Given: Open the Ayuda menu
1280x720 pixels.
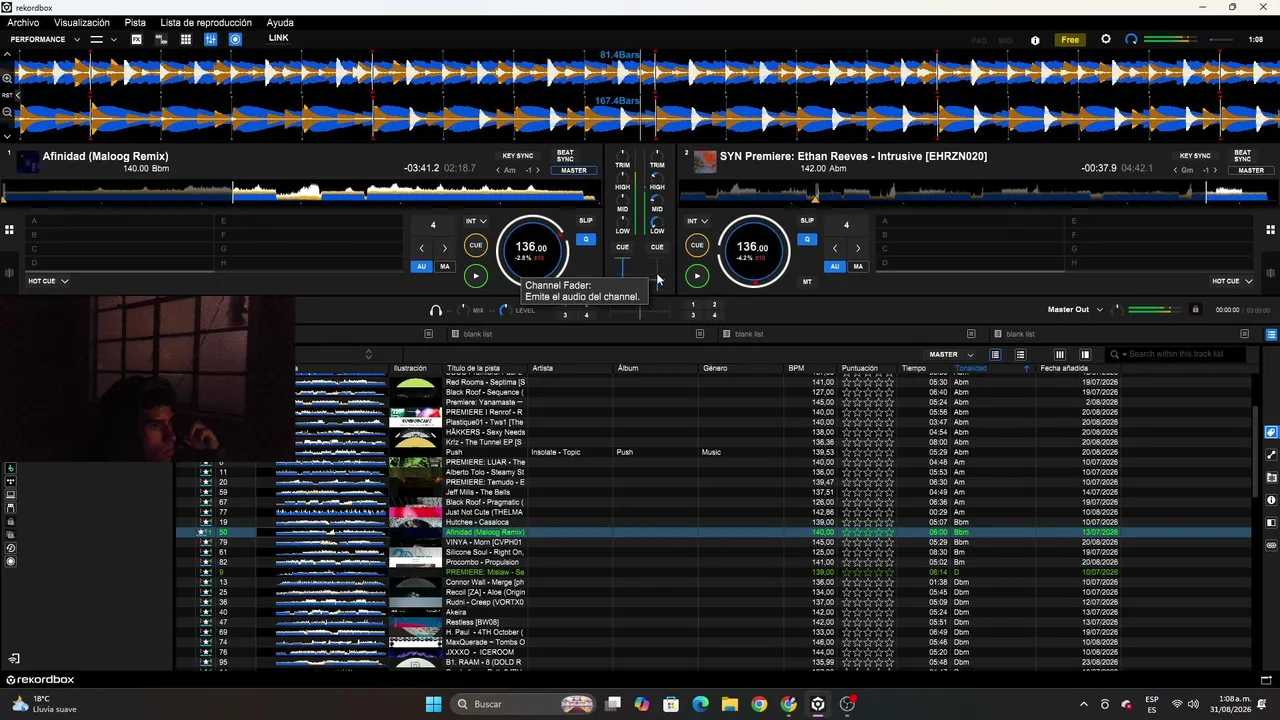Looking at the screenshot, I should point(280,22).
